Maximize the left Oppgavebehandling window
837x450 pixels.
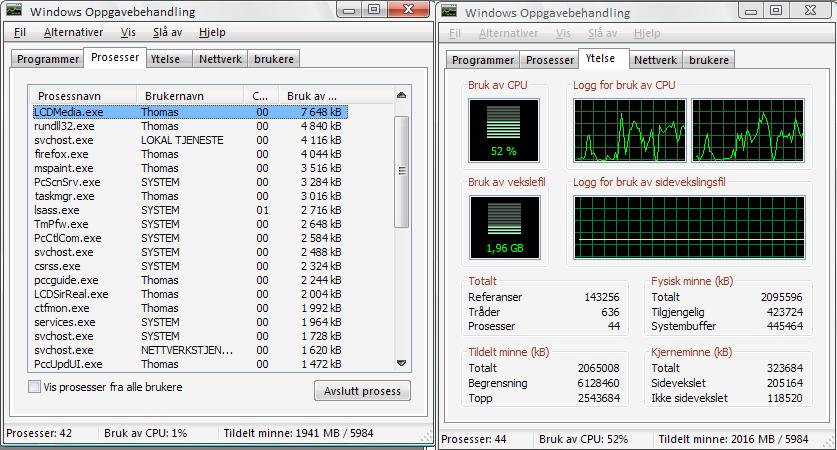pyautogui.click(x=374, y=10)
